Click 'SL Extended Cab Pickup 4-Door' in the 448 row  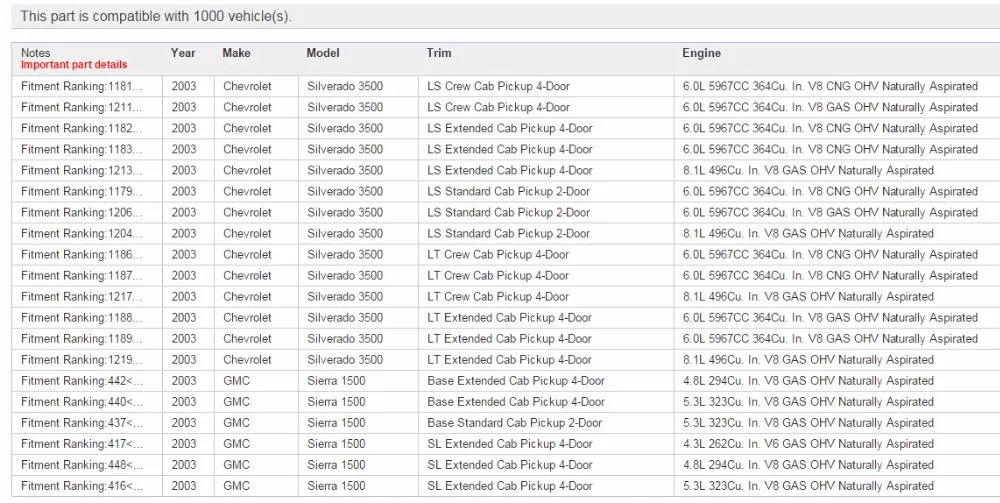(510, 465)
